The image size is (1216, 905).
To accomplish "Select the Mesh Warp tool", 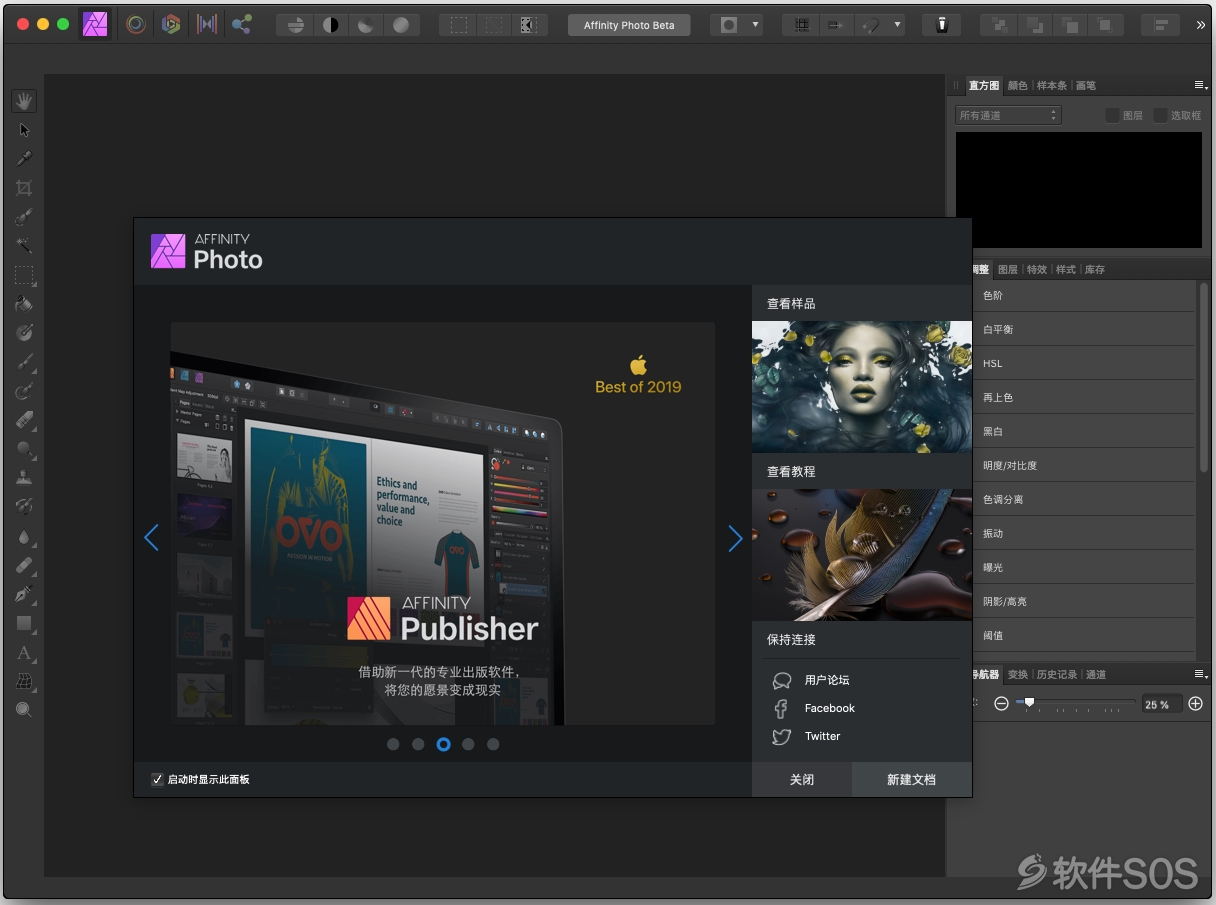I will coord(24,681).
